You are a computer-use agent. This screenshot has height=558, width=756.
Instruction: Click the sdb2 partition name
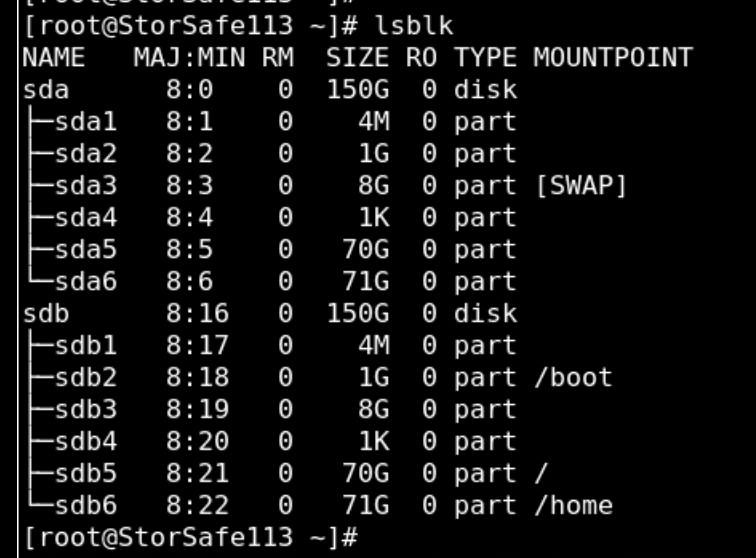[x=86, y=377]
